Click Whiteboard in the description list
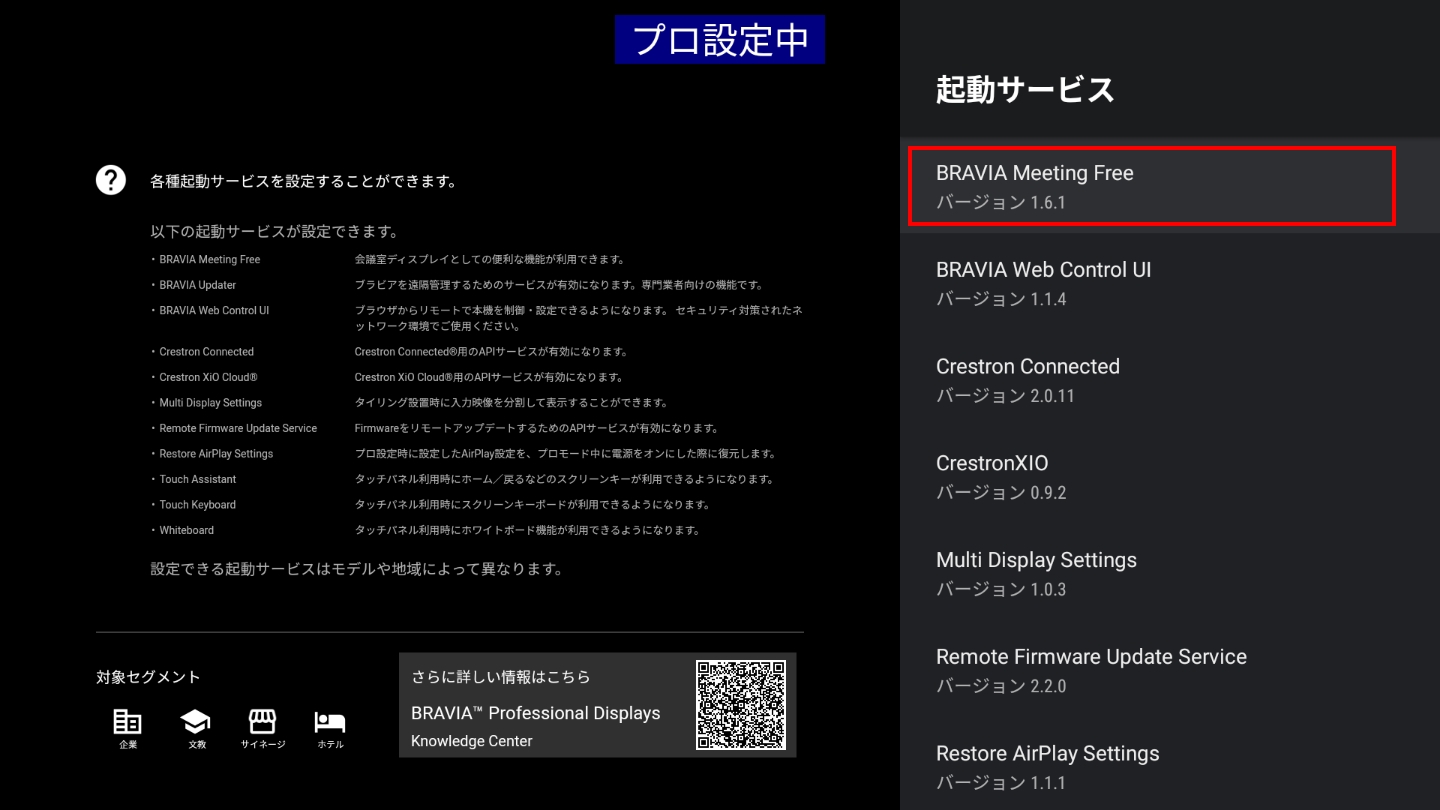1440x810 pixels. tap(186, 530)
